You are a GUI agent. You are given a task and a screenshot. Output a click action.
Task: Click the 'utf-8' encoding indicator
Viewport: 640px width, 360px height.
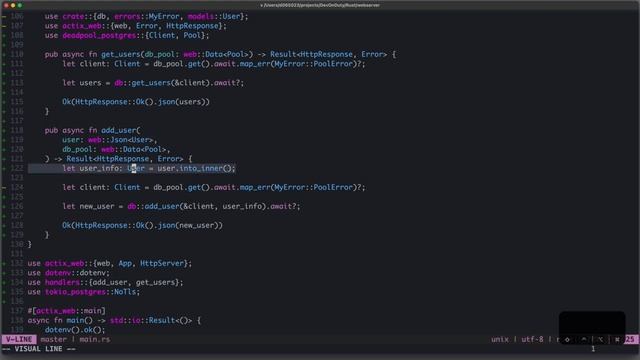click(532, 339)
